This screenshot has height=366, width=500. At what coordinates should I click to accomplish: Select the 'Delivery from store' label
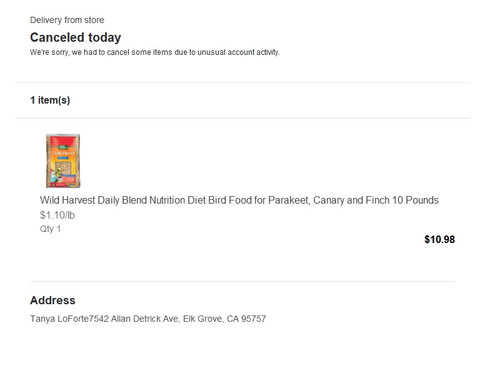point(67,20)
